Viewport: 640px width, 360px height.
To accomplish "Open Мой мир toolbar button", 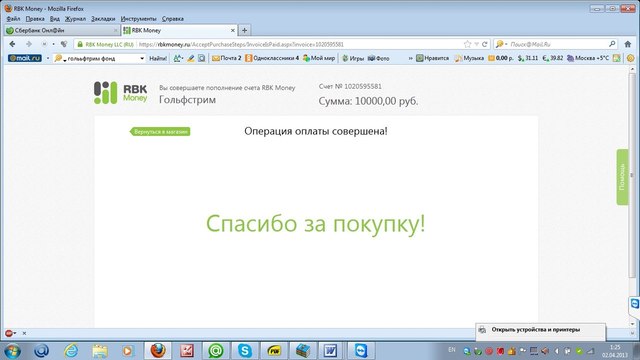I will [319, 58].
